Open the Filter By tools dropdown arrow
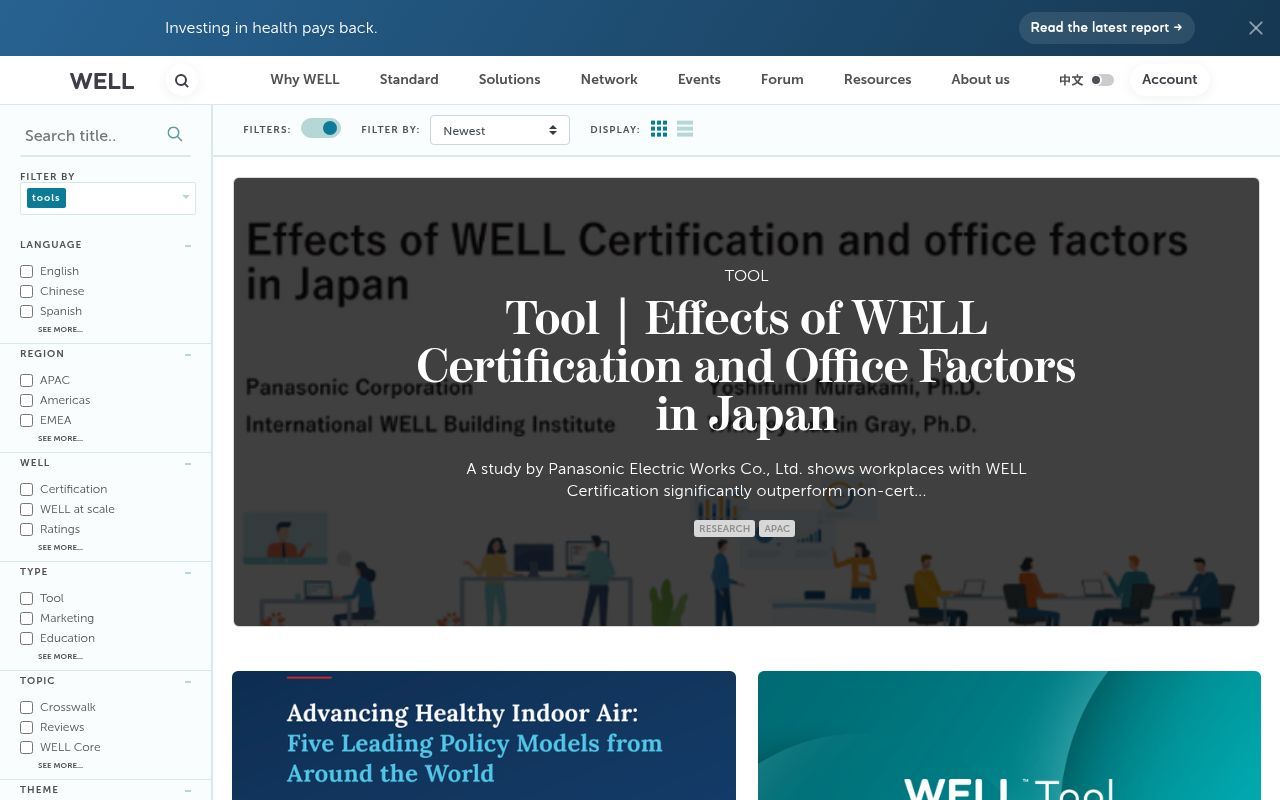 185,197
